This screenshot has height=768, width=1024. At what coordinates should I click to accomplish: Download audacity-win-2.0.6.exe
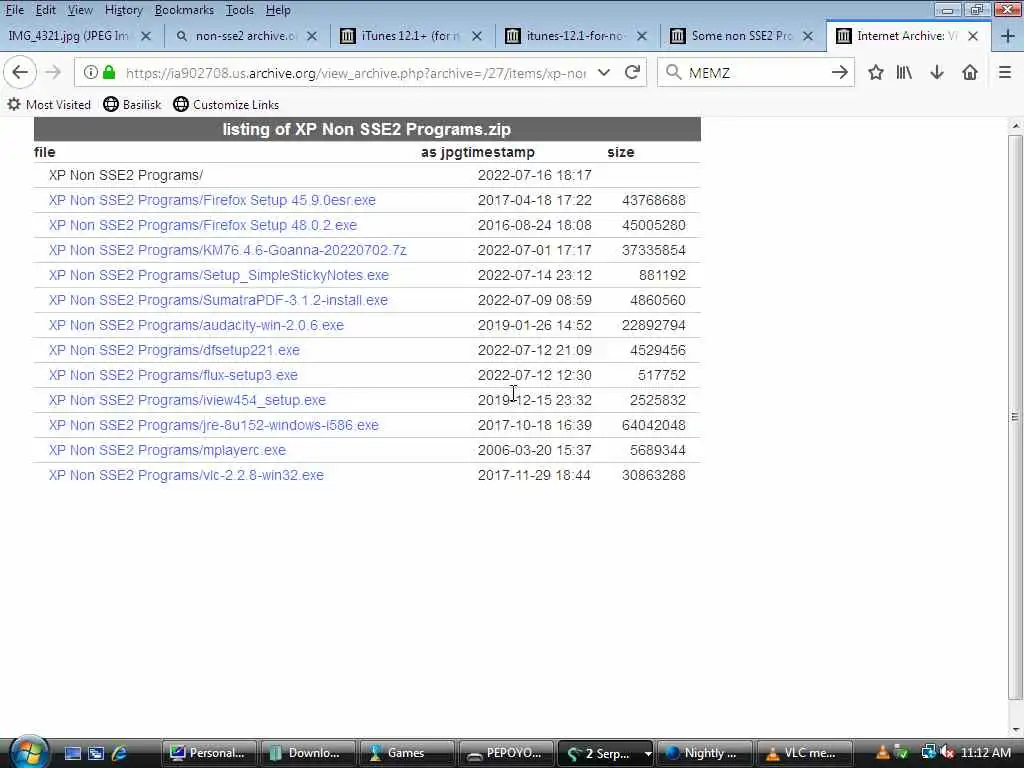tap(196, 325)
